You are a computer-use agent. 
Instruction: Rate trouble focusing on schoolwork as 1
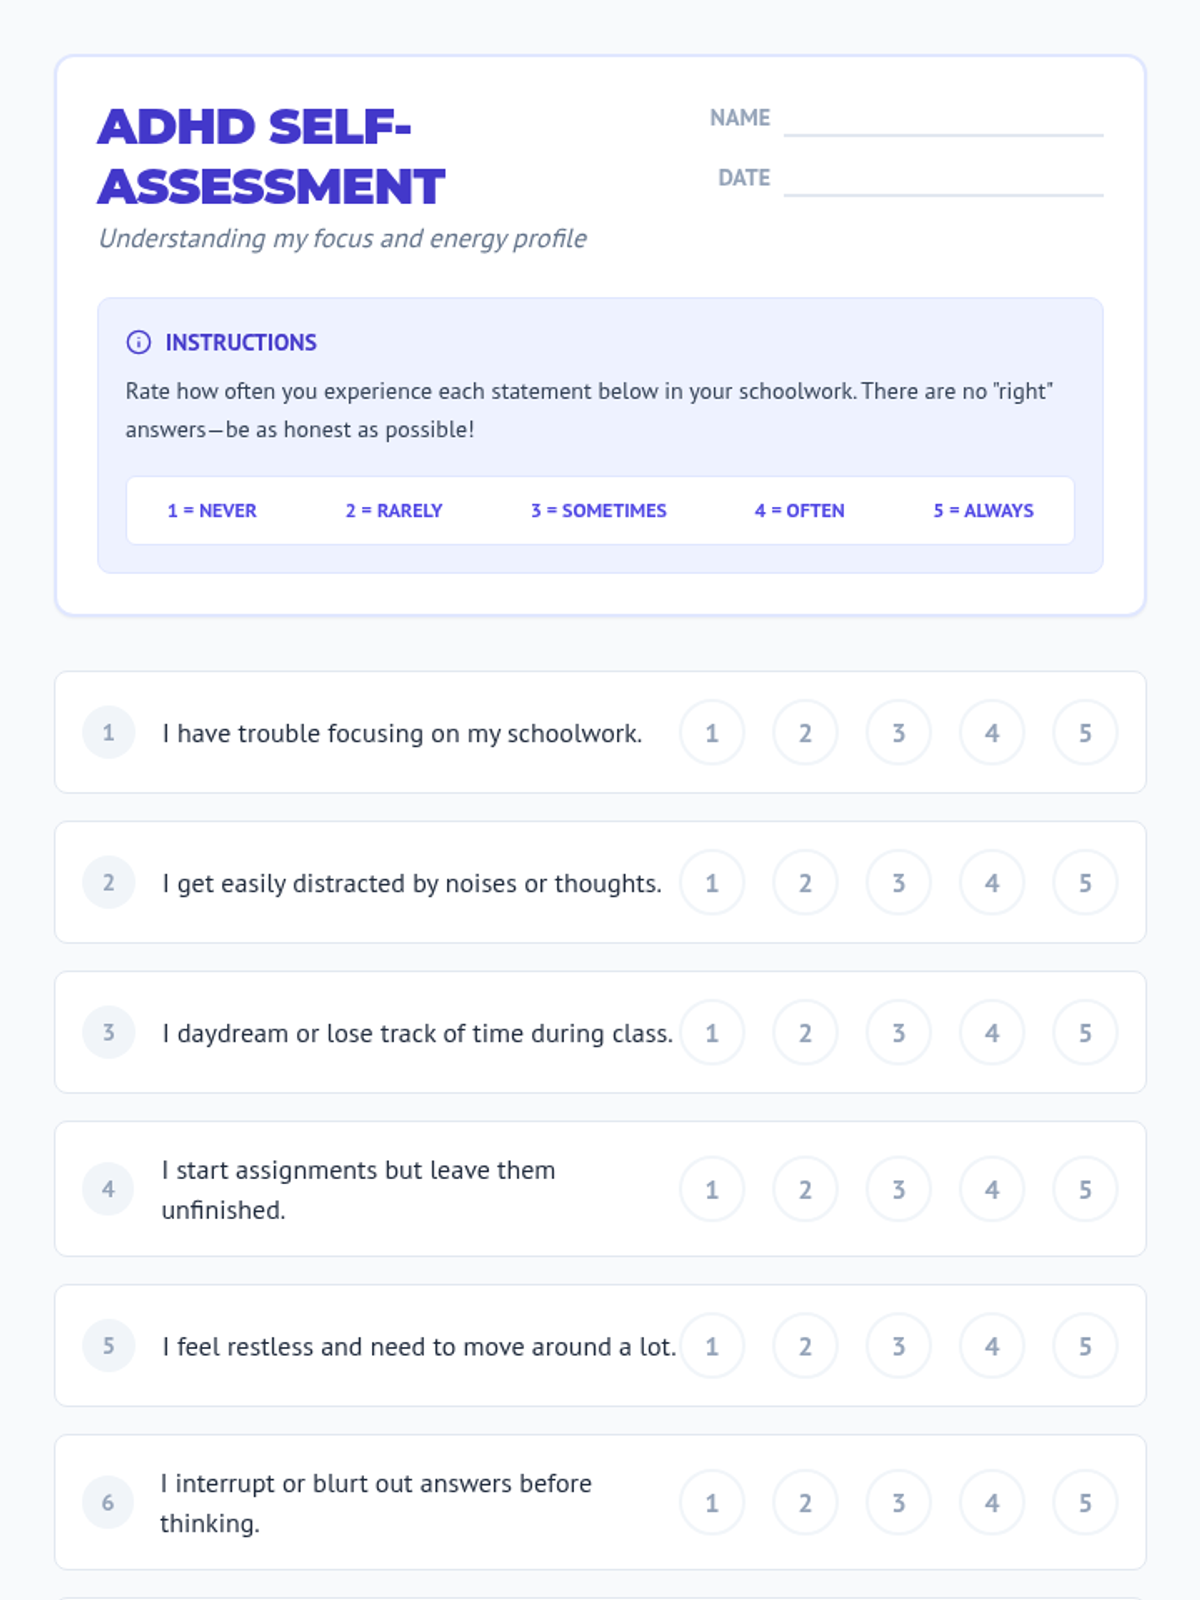point(712,733)
